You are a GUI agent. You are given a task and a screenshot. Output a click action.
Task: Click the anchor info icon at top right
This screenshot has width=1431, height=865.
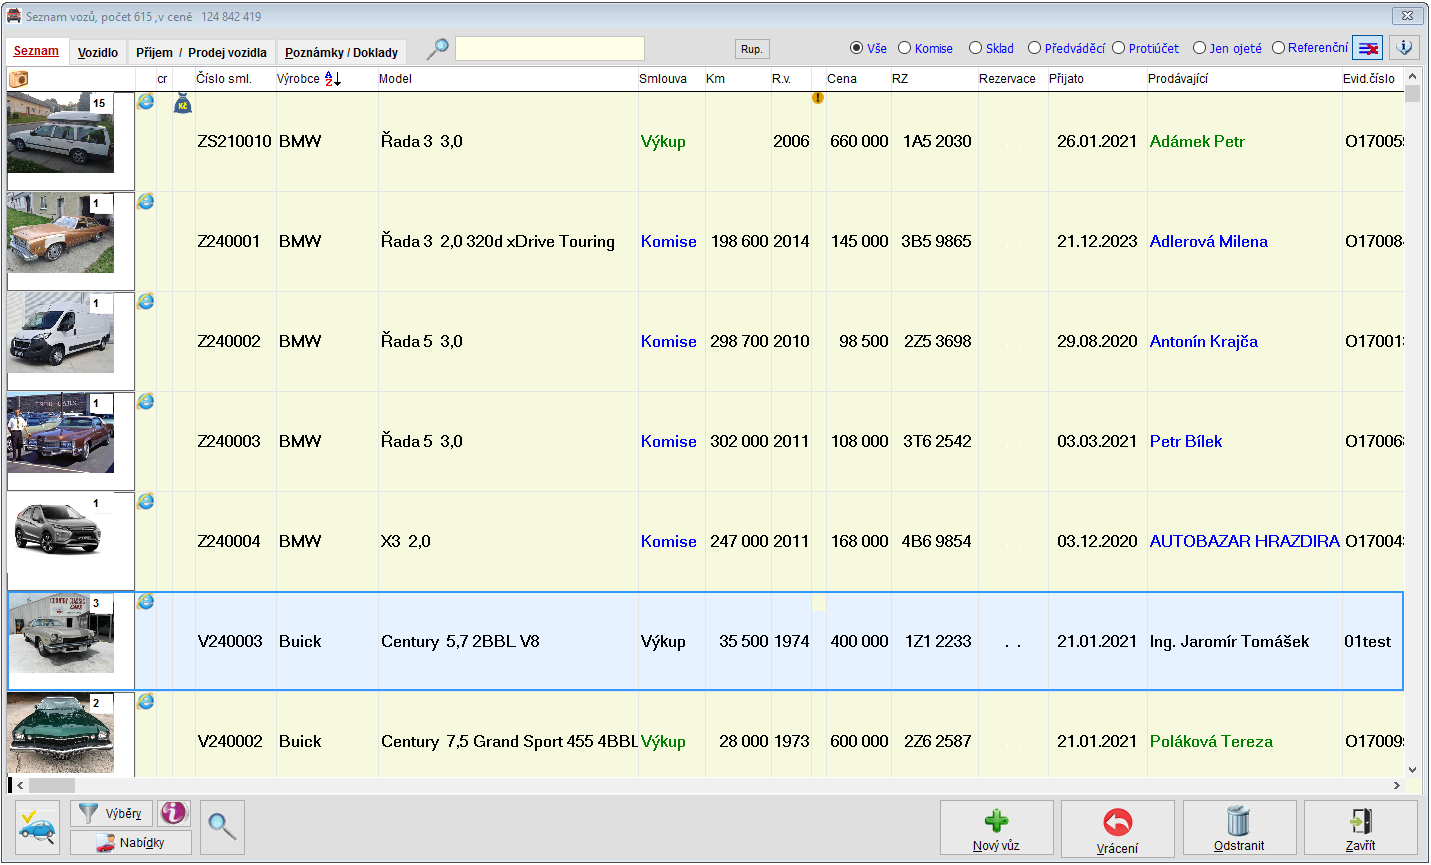[x=1404, y=48]
